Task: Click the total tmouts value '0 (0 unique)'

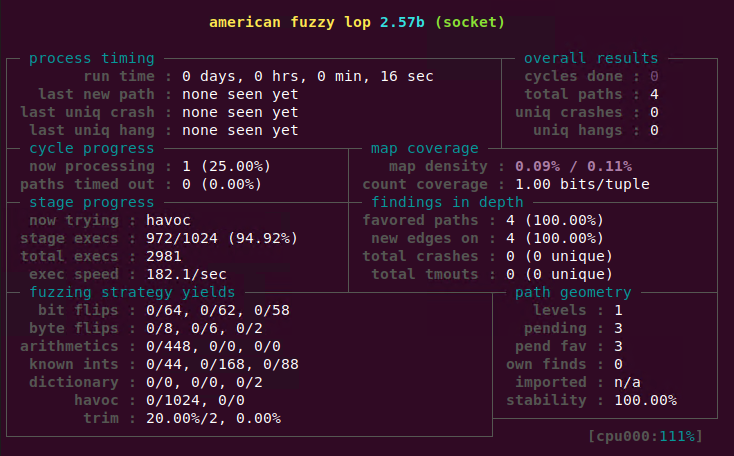Action: (559, 274)
